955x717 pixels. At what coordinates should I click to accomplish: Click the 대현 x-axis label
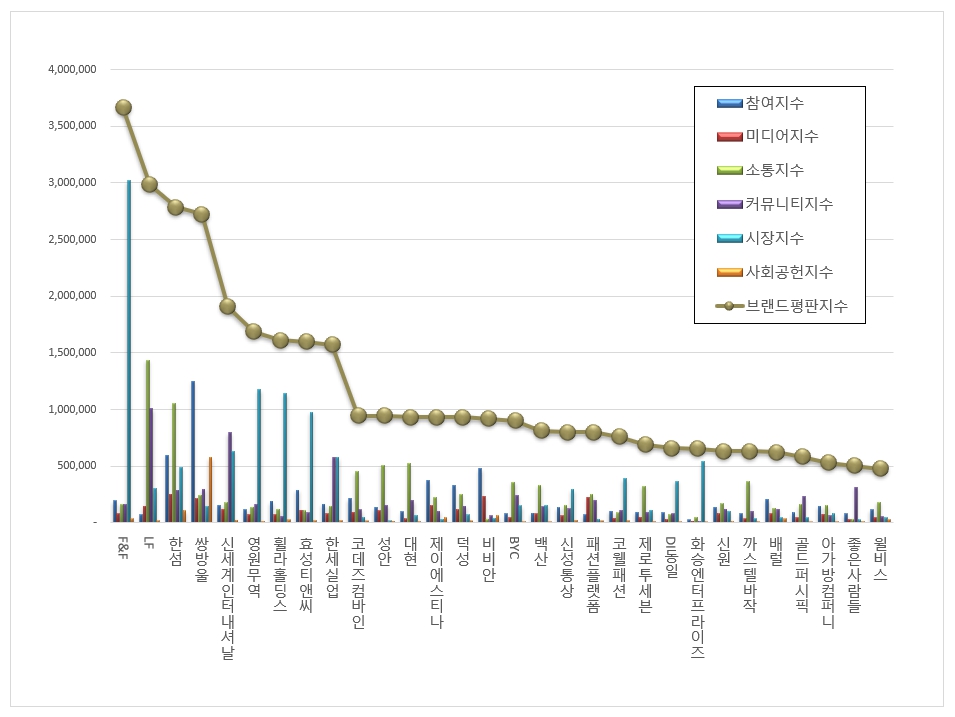(x=411, y=551)
